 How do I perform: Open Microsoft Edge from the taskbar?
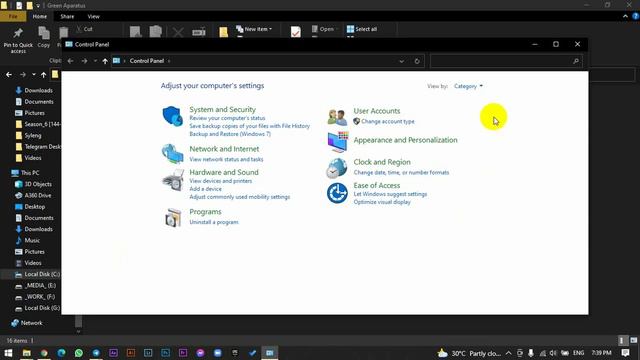(61, 353)
